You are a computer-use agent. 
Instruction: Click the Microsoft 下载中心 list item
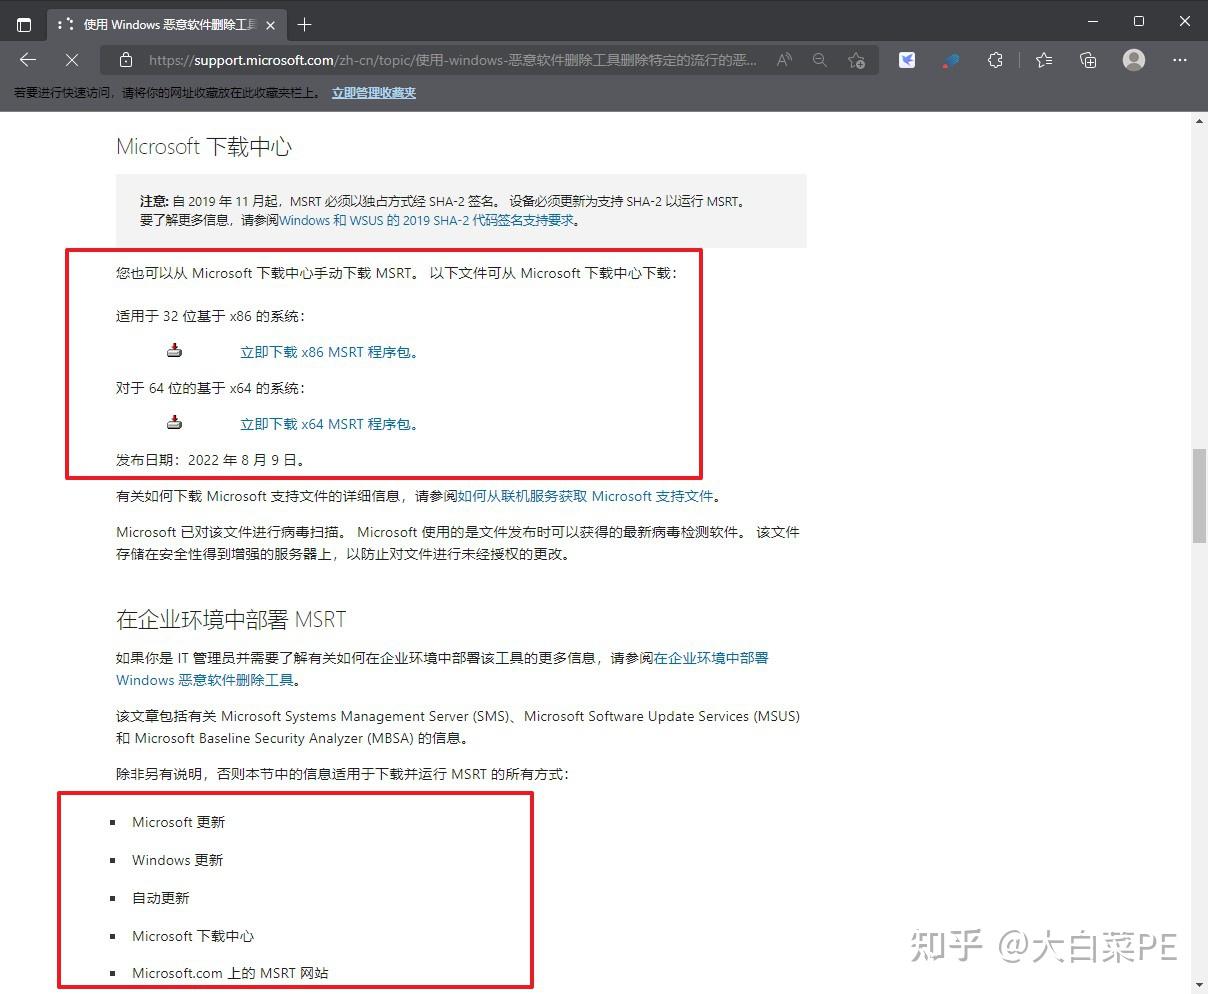pyautogui.click(x=193, y=936)
